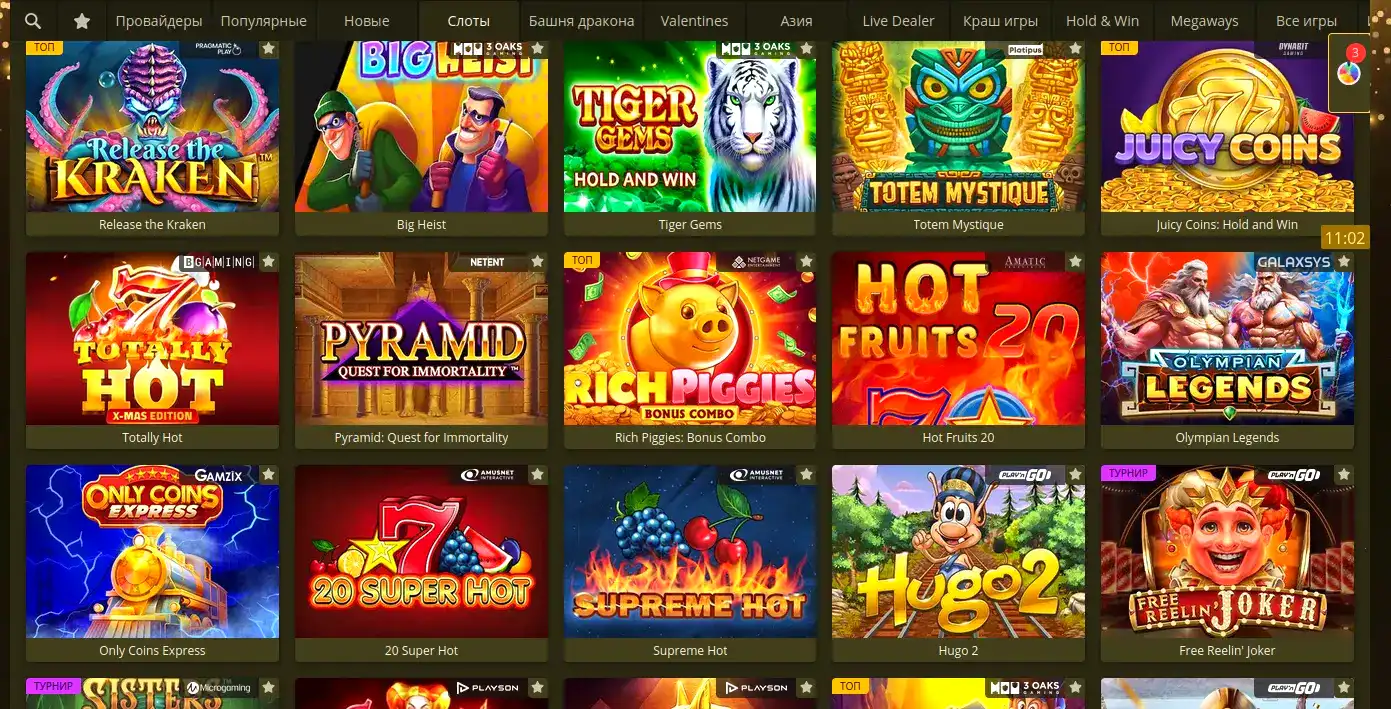Image resolution: width=1391 pixels, height=709 pixels.
Task: Add Olympian Legends to favorites
Action: 1344,261
